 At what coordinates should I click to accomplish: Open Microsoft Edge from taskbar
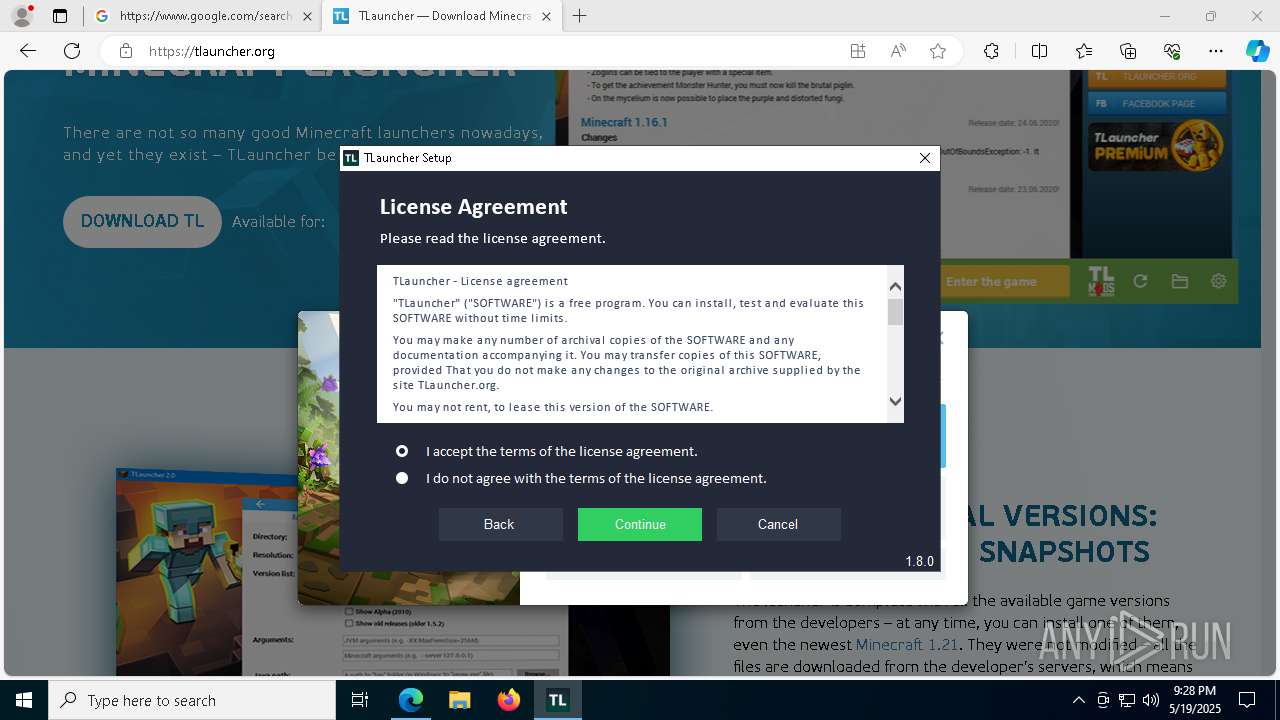click(x=411, y=700)
